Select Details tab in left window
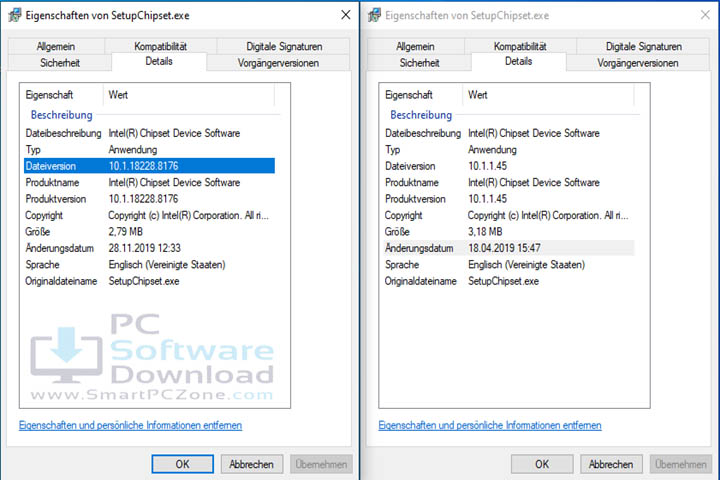Screen dimensions: 720x480 pyautogui.click(x=159, y=61)
